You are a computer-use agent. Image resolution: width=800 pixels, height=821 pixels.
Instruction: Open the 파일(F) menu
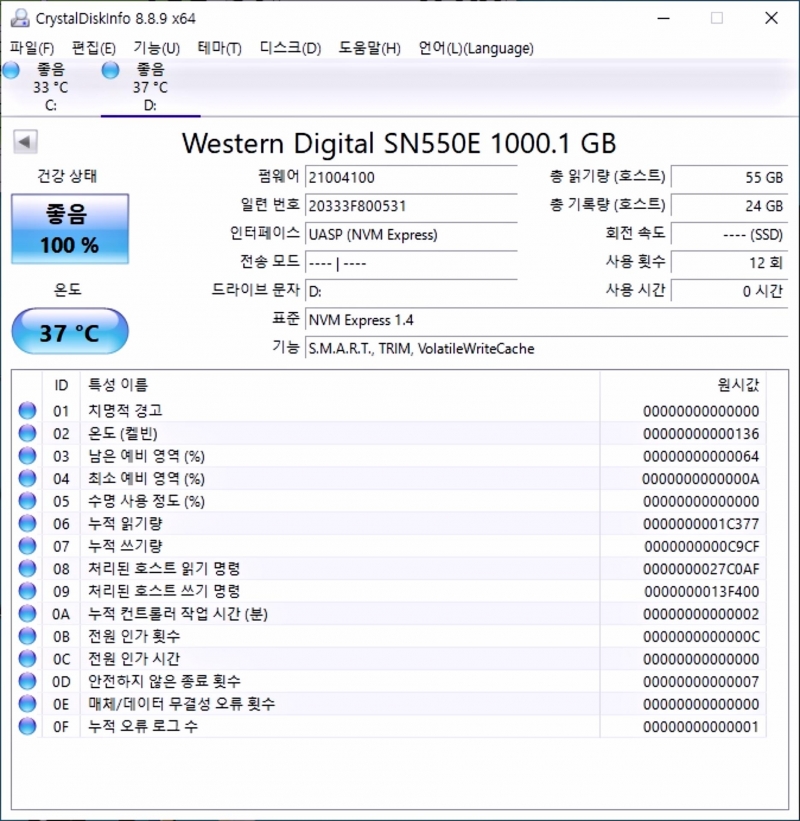click(x=31, y=48)
